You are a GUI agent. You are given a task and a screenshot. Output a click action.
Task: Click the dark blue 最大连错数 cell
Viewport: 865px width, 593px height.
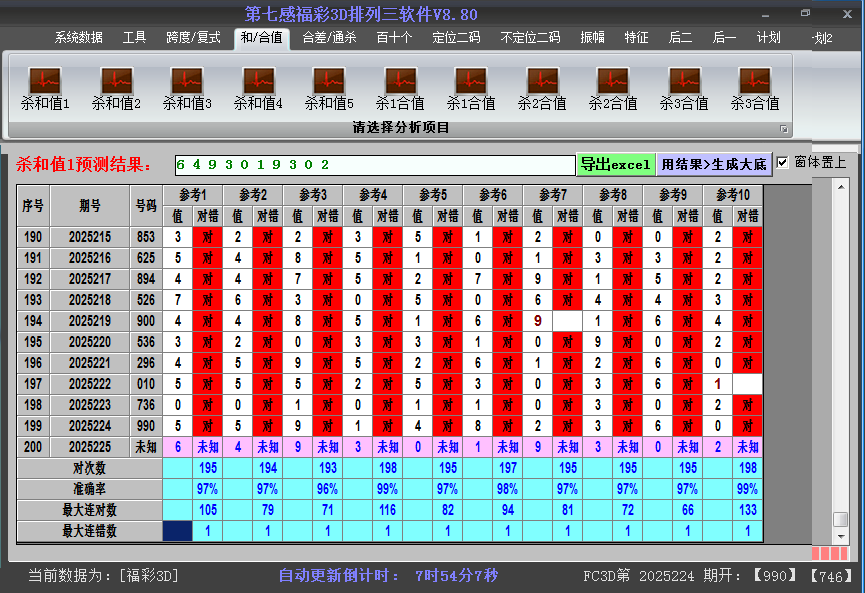[177, 531]
